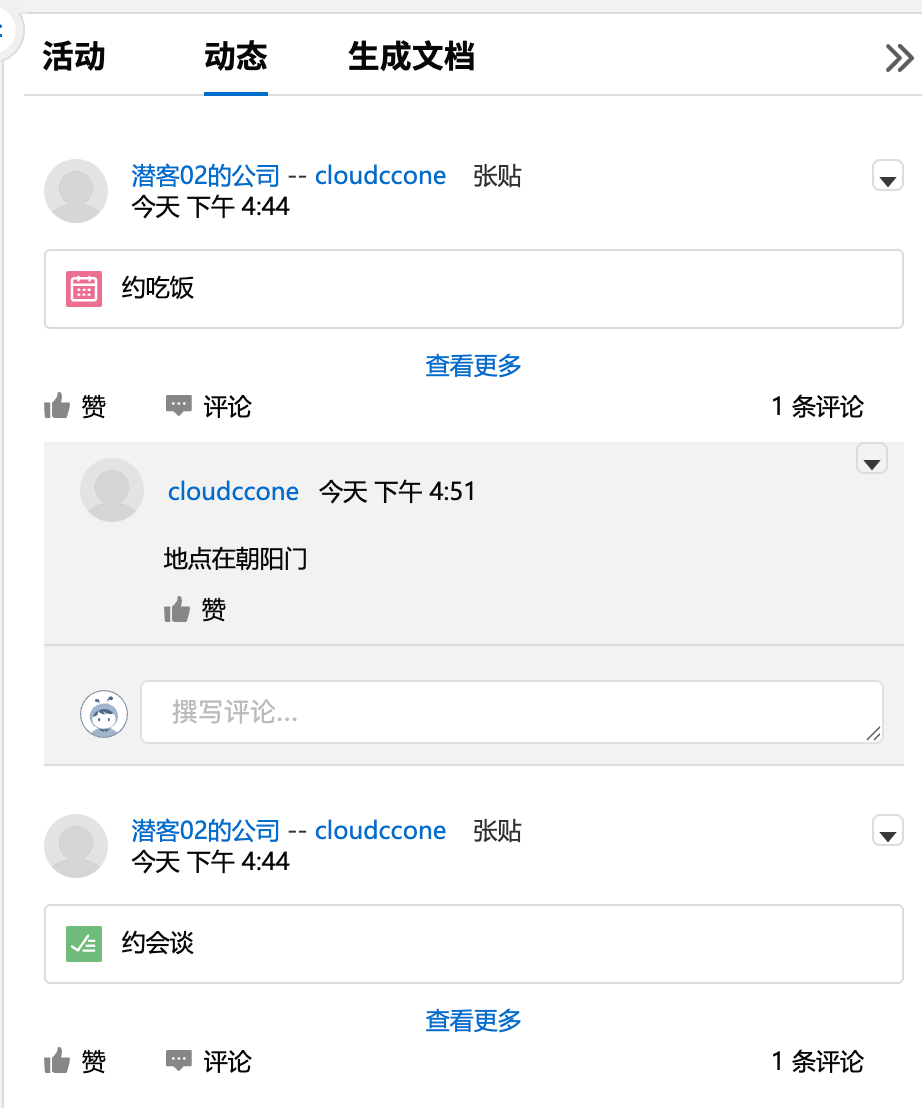
Task: Click the 撰写评论 comment input field
Action: point(511,713)
